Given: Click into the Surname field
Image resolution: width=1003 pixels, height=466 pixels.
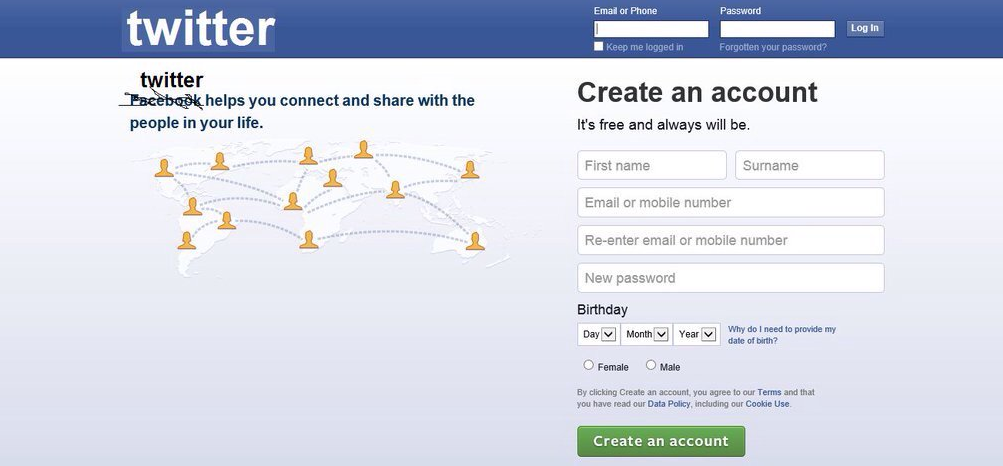Looking at the screenshot, I should pos(809,165).
